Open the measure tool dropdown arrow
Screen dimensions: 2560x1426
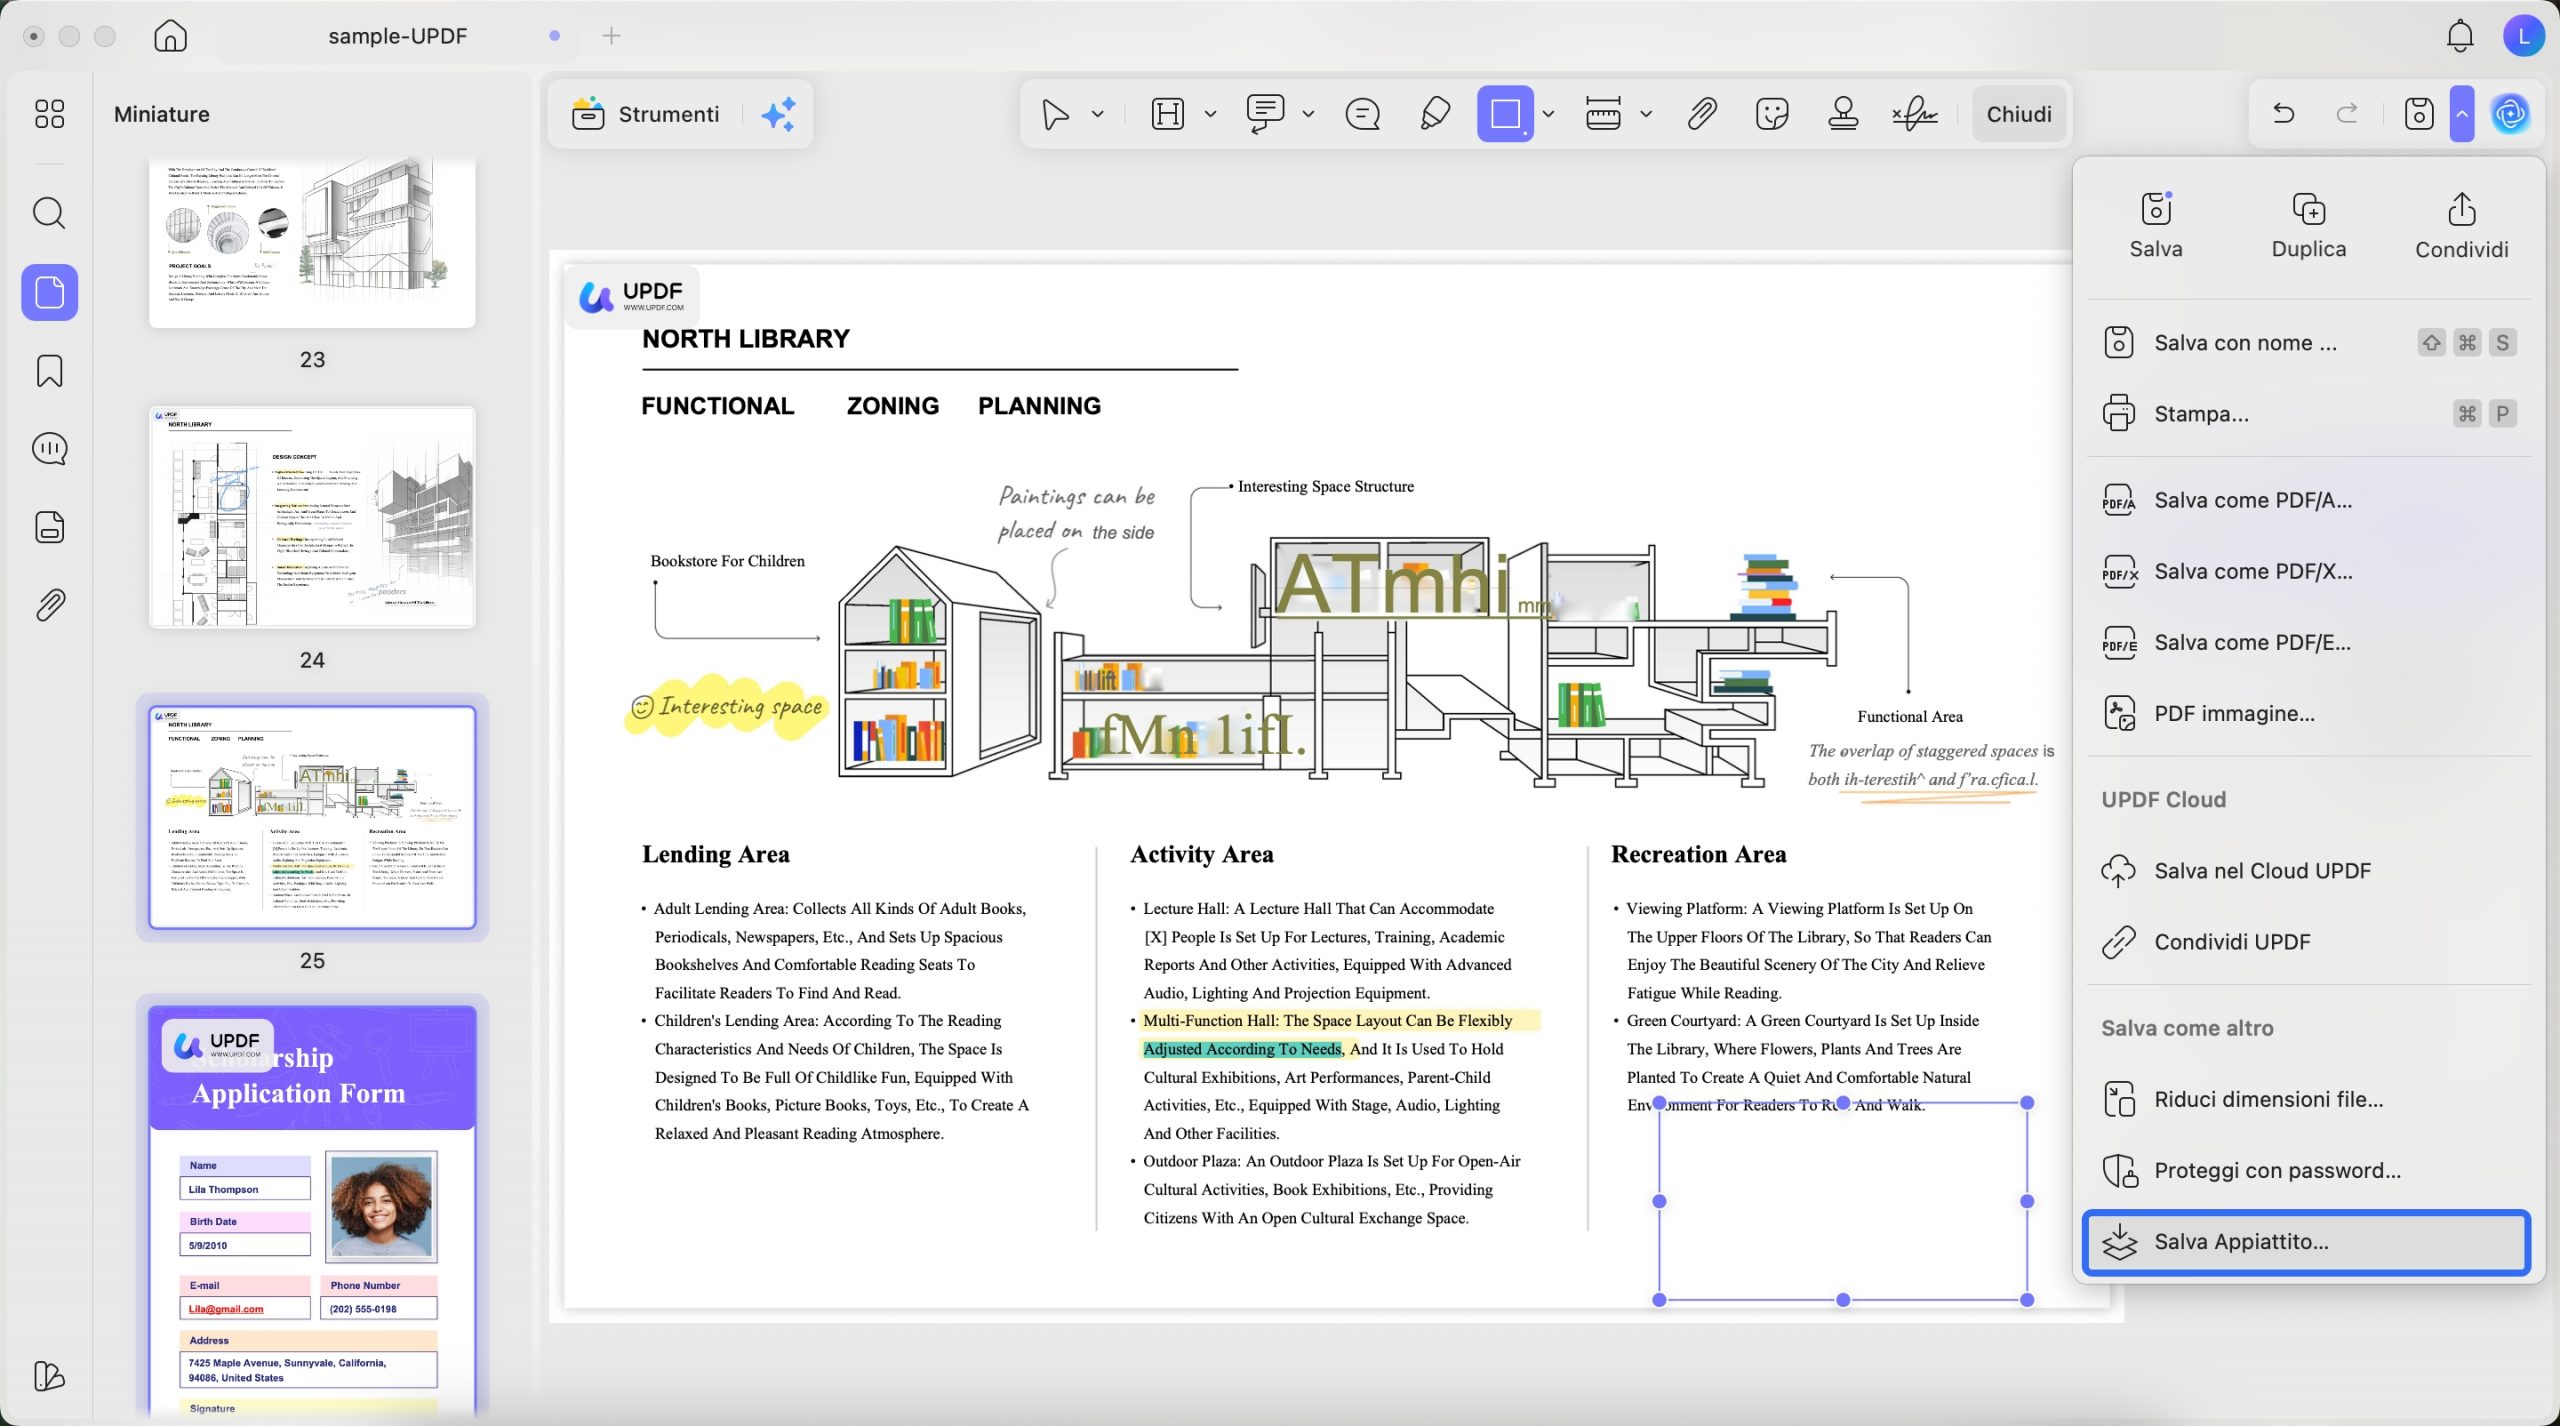point(1646,114)
